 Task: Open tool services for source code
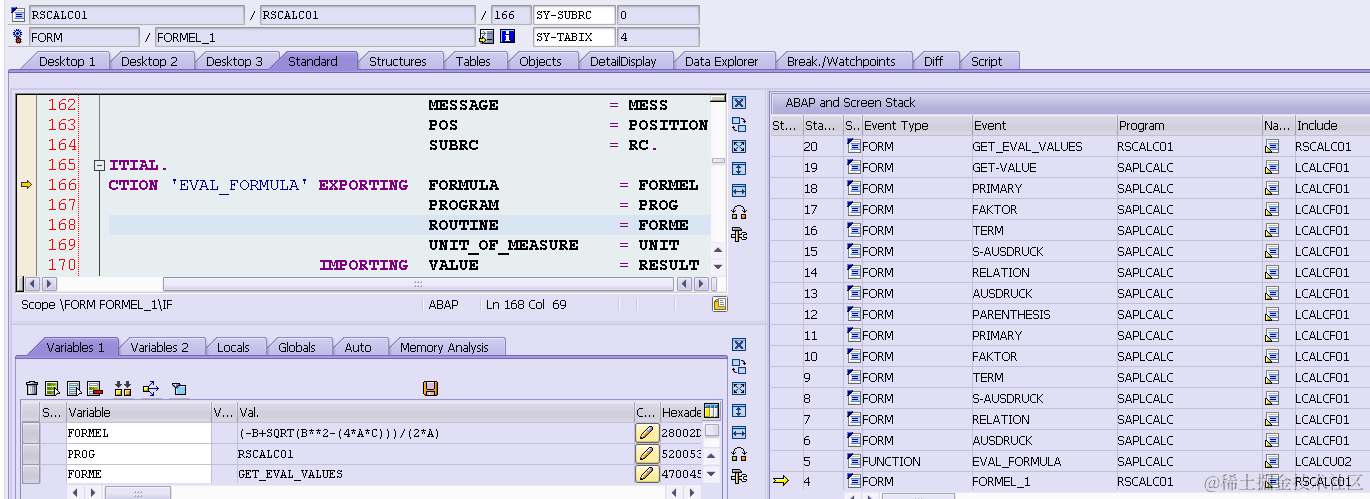click(739, 235)
